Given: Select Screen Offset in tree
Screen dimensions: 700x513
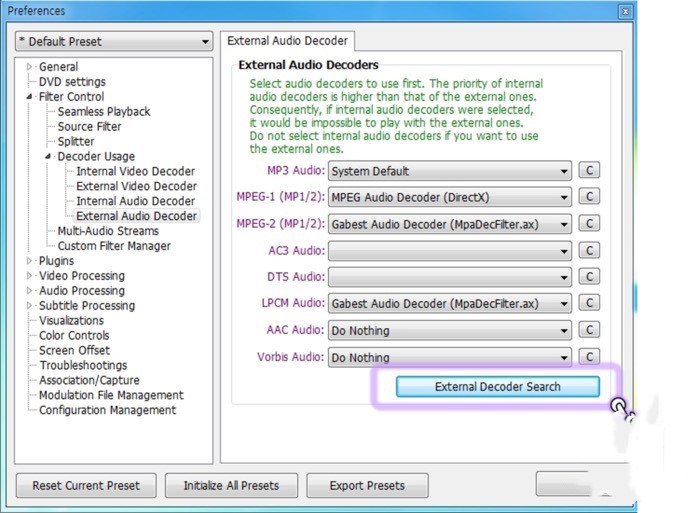Looking at the screenshot, I should [74, 350].
